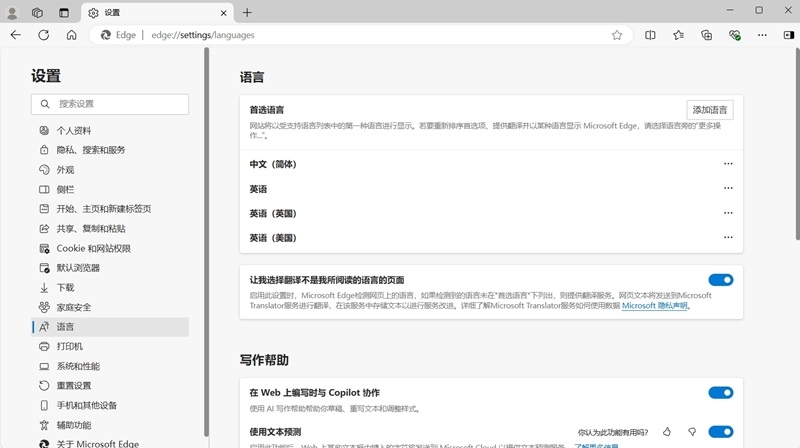Image resolution: width=800 pixels, height=448 pixels.
Task: Select 语言 in settings sidebar
Action: (110, 327)
